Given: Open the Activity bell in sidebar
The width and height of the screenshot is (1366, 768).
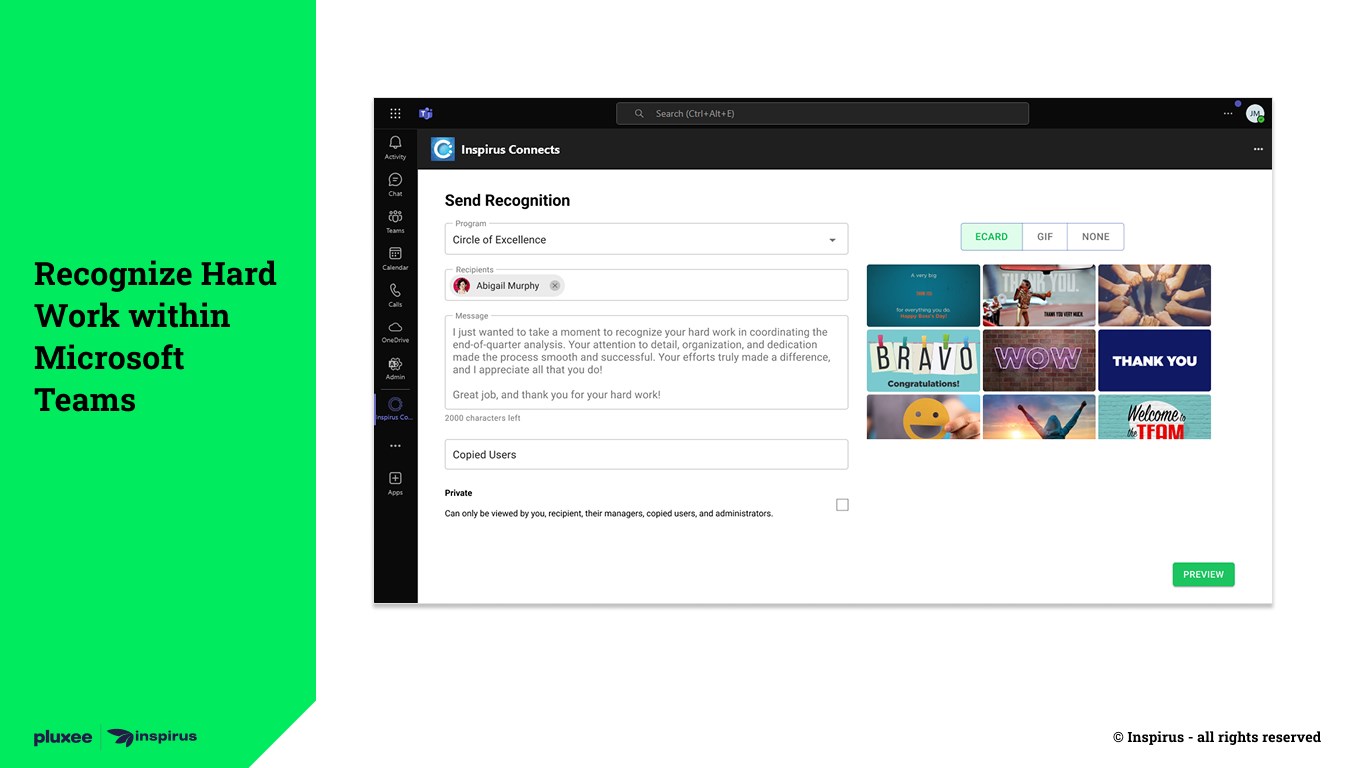Looking at the screenshot, I should (x=395, y=147).
